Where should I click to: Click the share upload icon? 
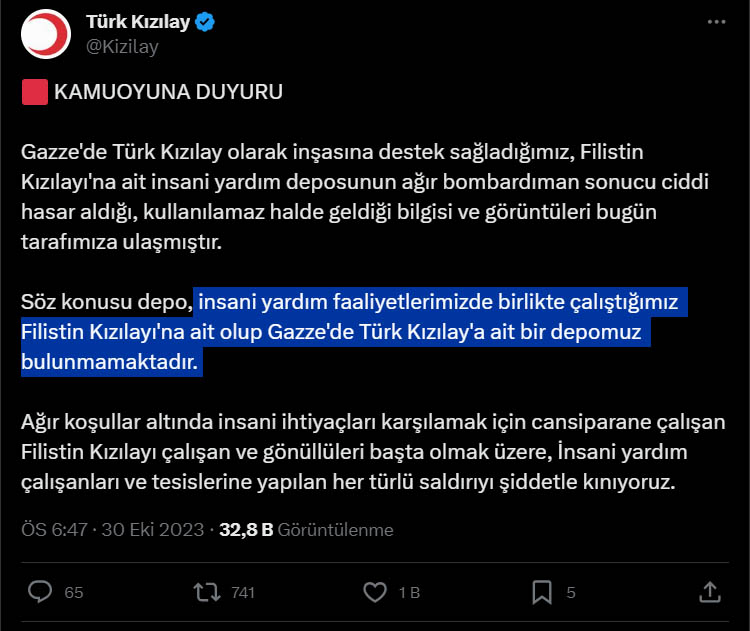709,592
